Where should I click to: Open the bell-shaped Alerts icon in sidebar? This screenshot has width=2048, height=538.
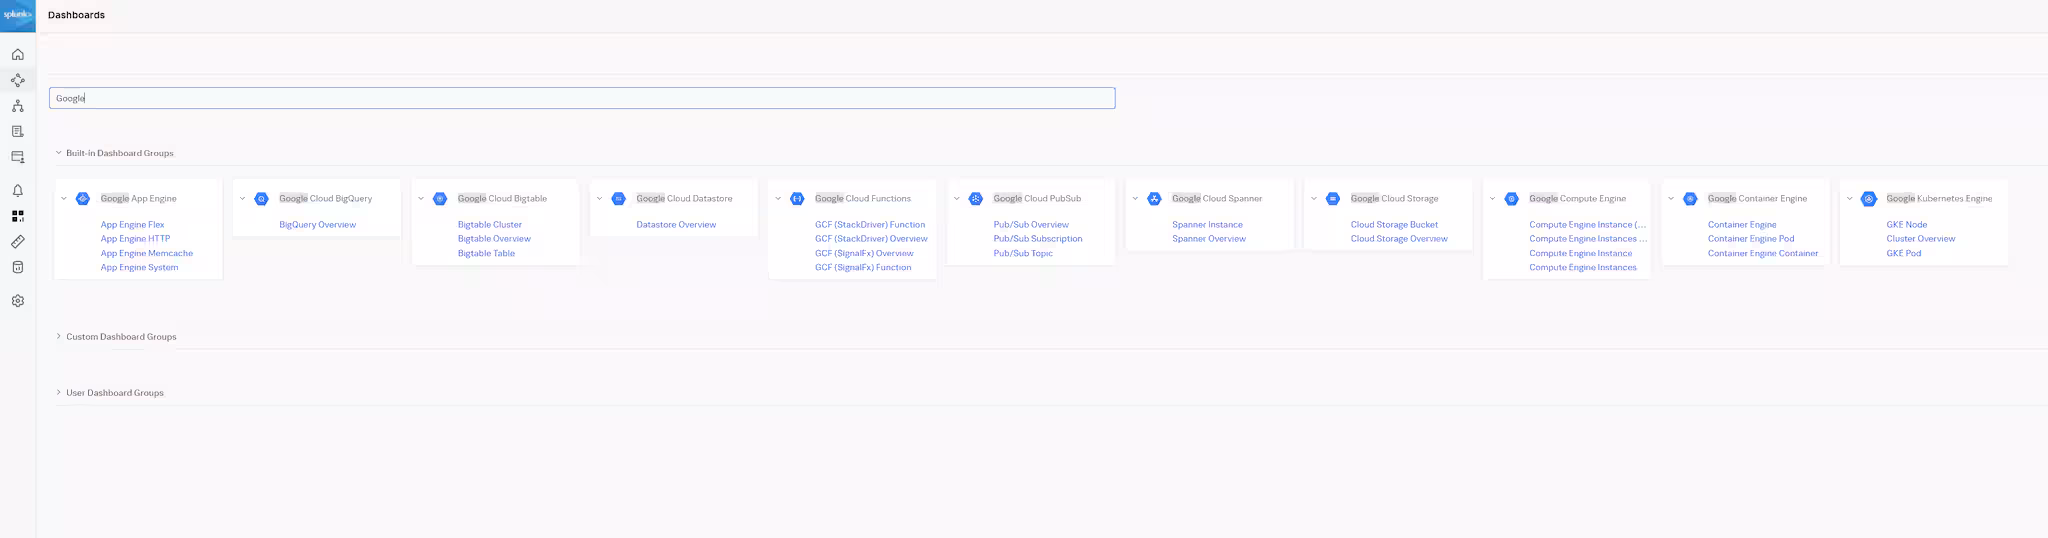17,191
